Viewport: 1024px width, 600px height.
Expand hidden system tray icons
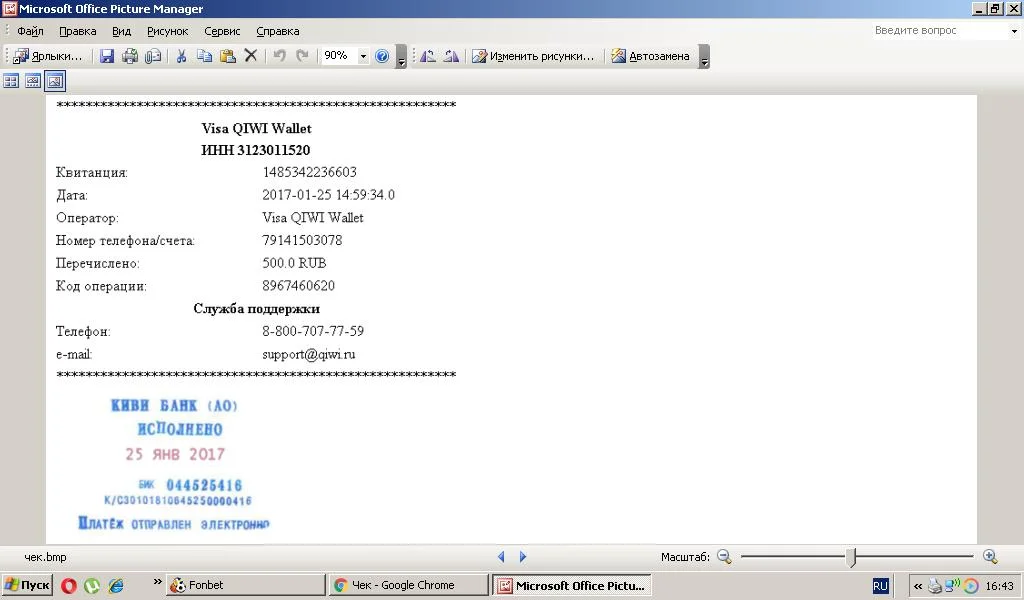(918, 586)
